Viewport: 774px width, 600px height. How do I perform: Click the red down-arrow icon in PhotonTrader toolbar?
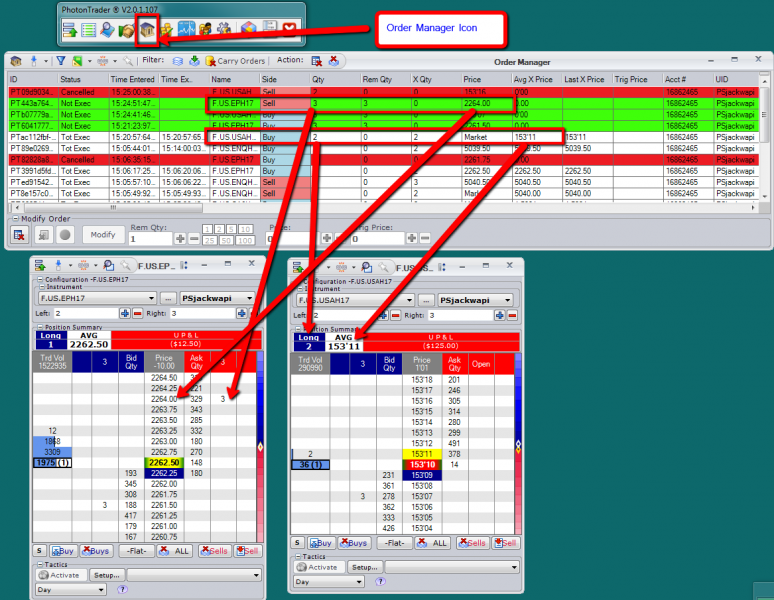coord(290,30)
